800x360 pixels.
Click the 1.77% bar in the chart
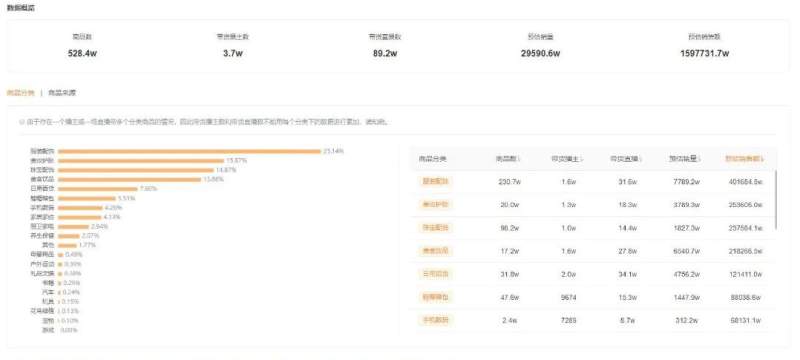67,245
